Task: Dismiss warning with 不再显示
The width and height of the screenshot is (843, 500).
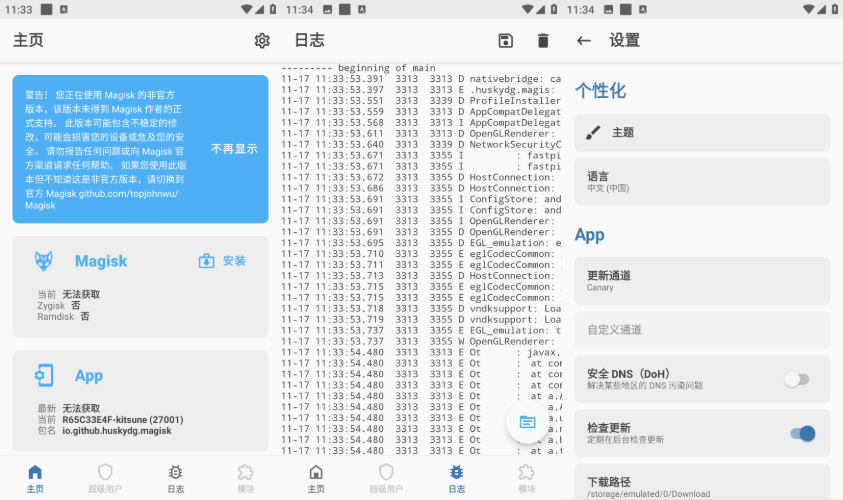Action: [234, 149]
